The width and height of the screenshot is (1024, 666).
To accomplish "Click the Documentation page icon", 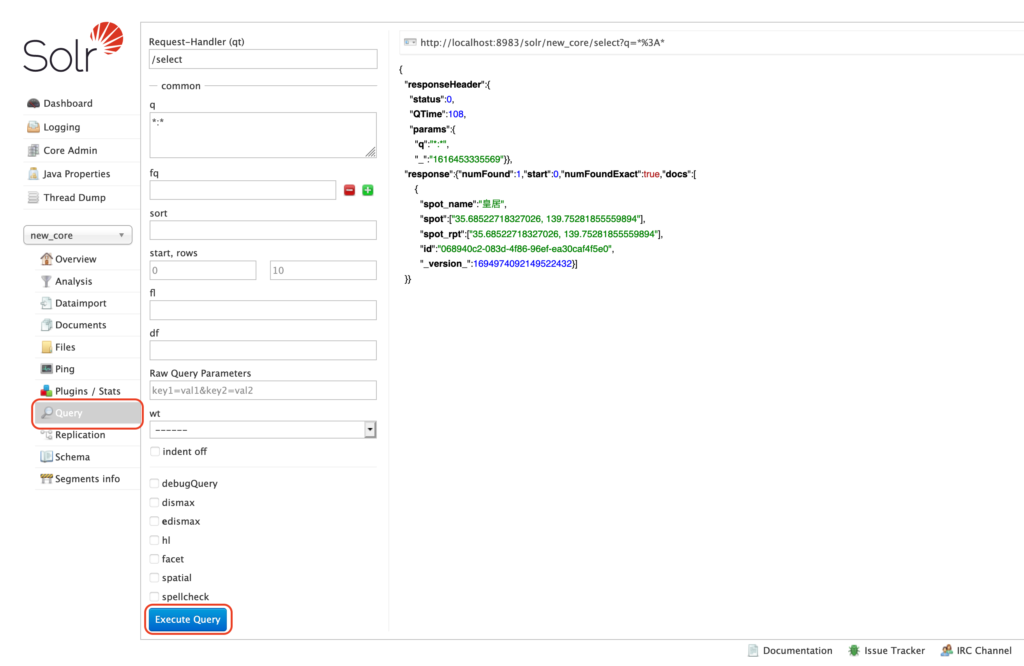I will [x=753, y=650].
